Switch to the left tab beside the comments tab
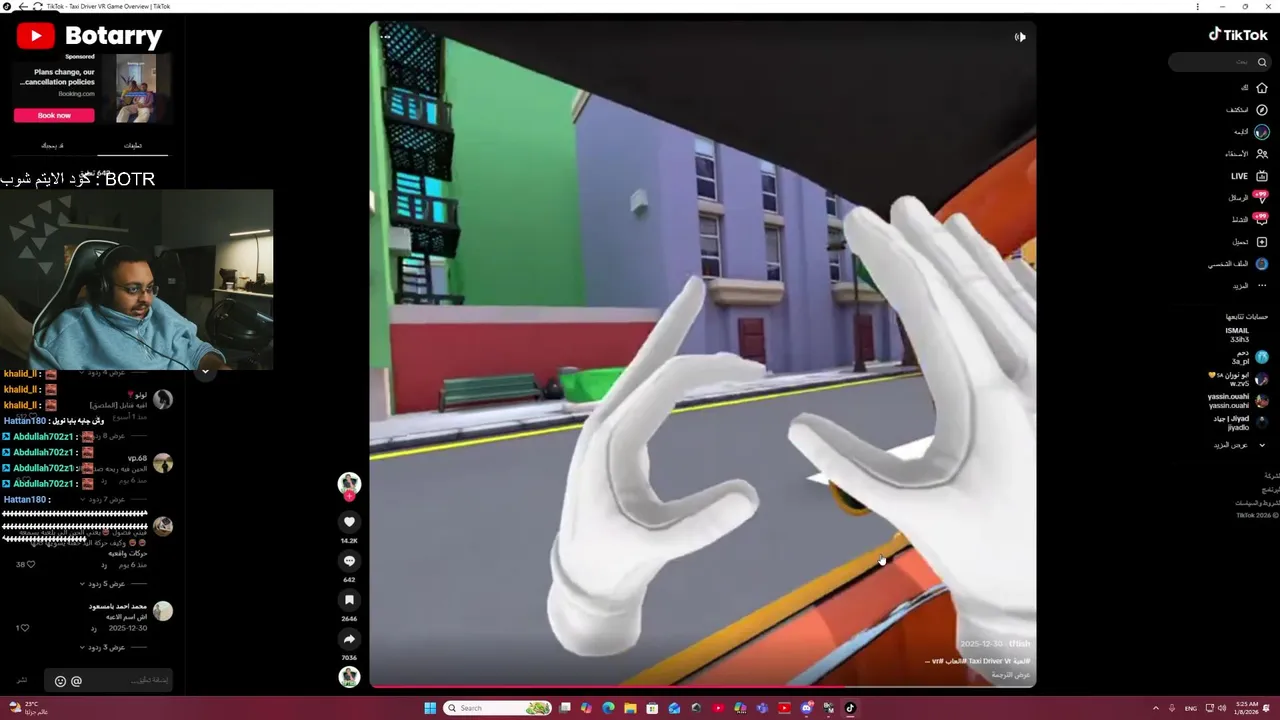 pyautogui.click(x=52, y=146)
